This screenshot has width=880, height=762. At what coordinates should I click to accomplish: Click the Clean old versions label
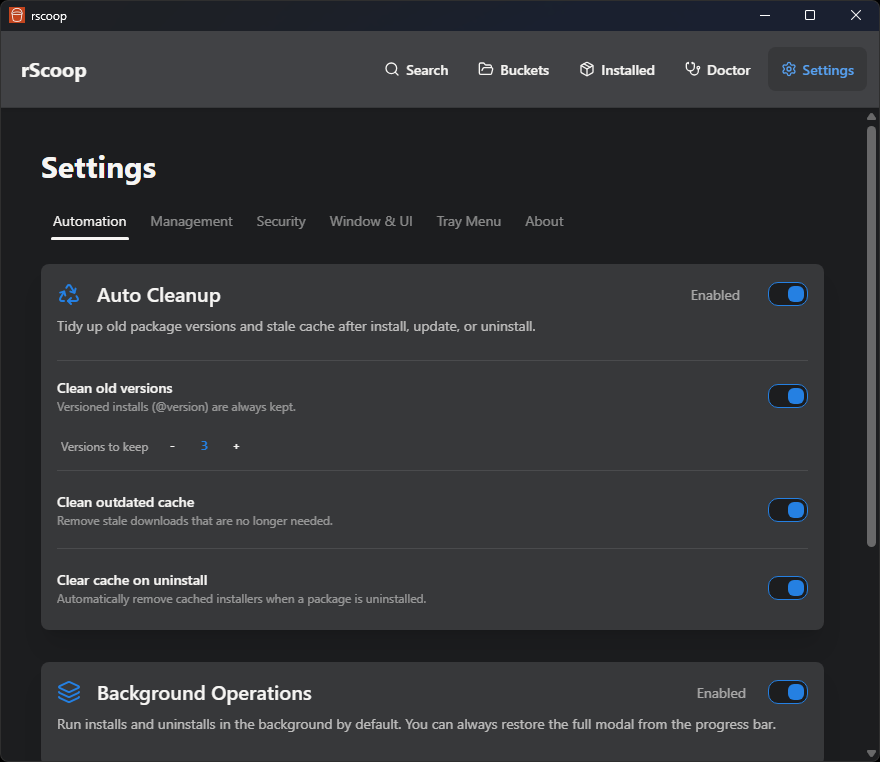pos(114,388)
